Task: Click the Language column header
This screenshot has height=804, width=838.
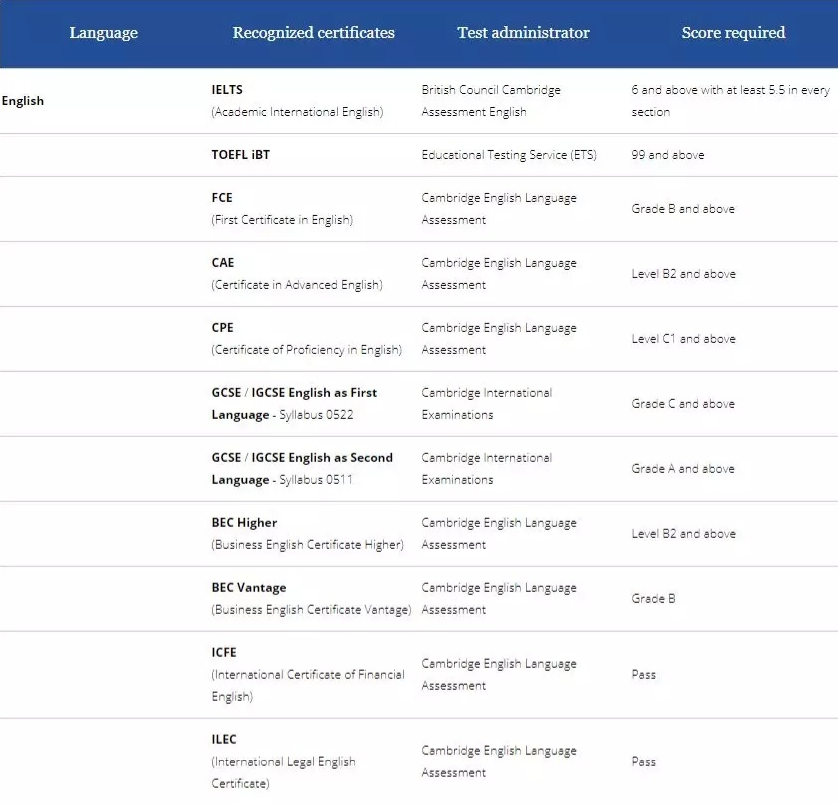Action: [103, 33]
